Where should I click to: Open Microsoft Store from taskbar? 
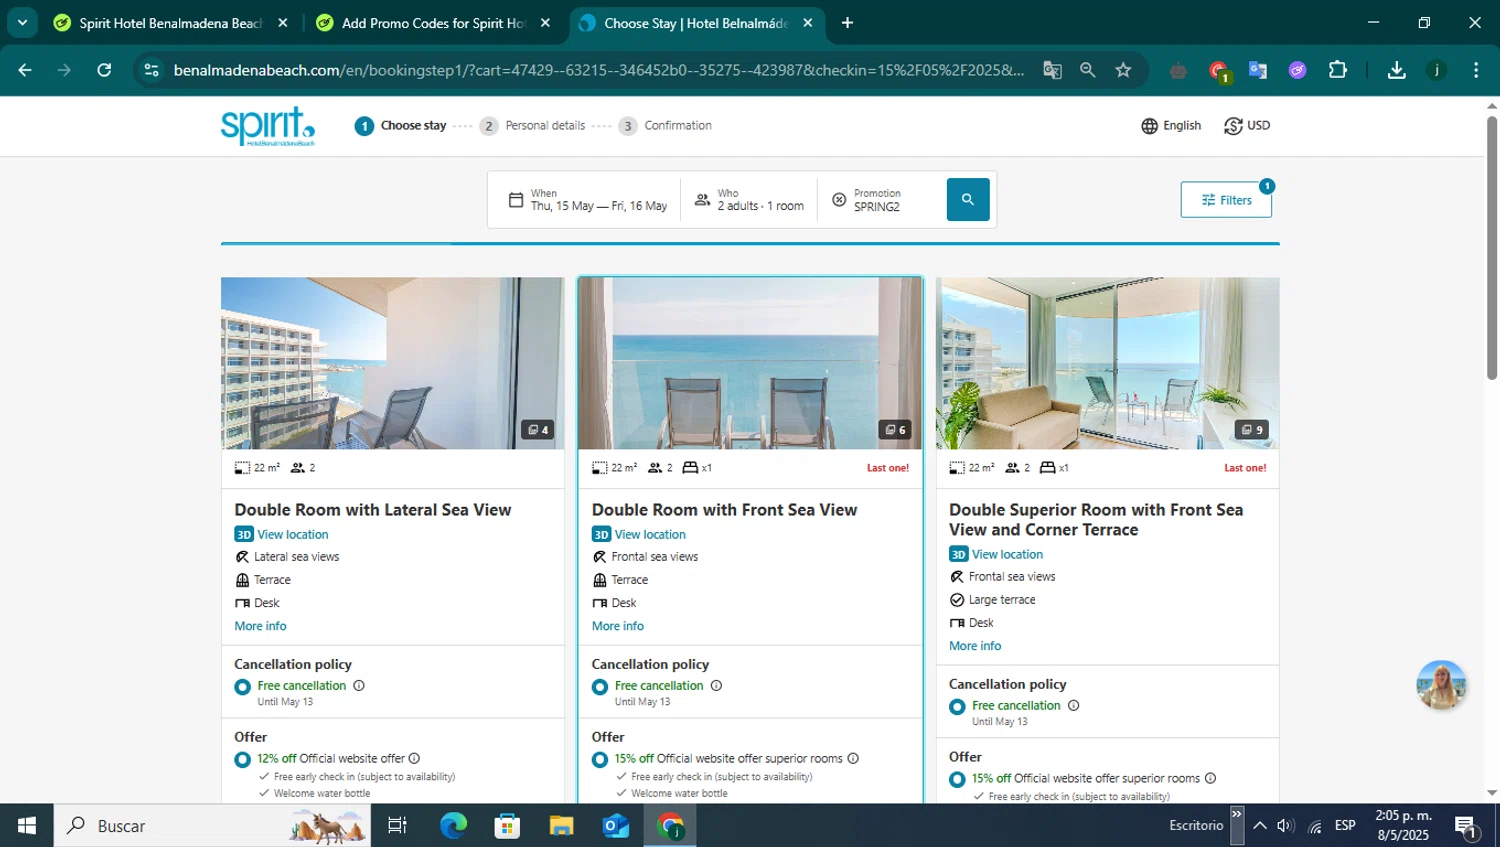coord(507,826)
